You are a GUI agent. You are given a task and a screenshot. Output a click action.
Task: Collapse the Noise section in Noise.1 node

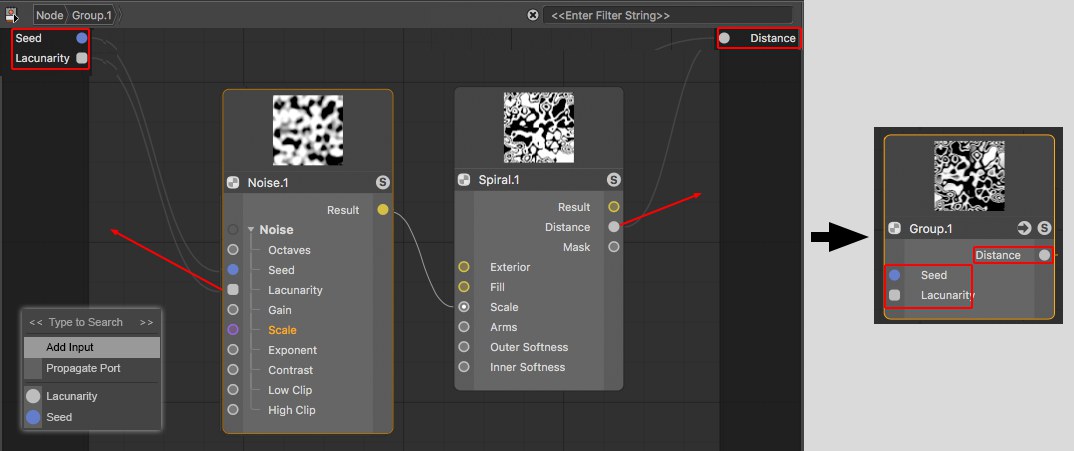[x=251, y=230]
